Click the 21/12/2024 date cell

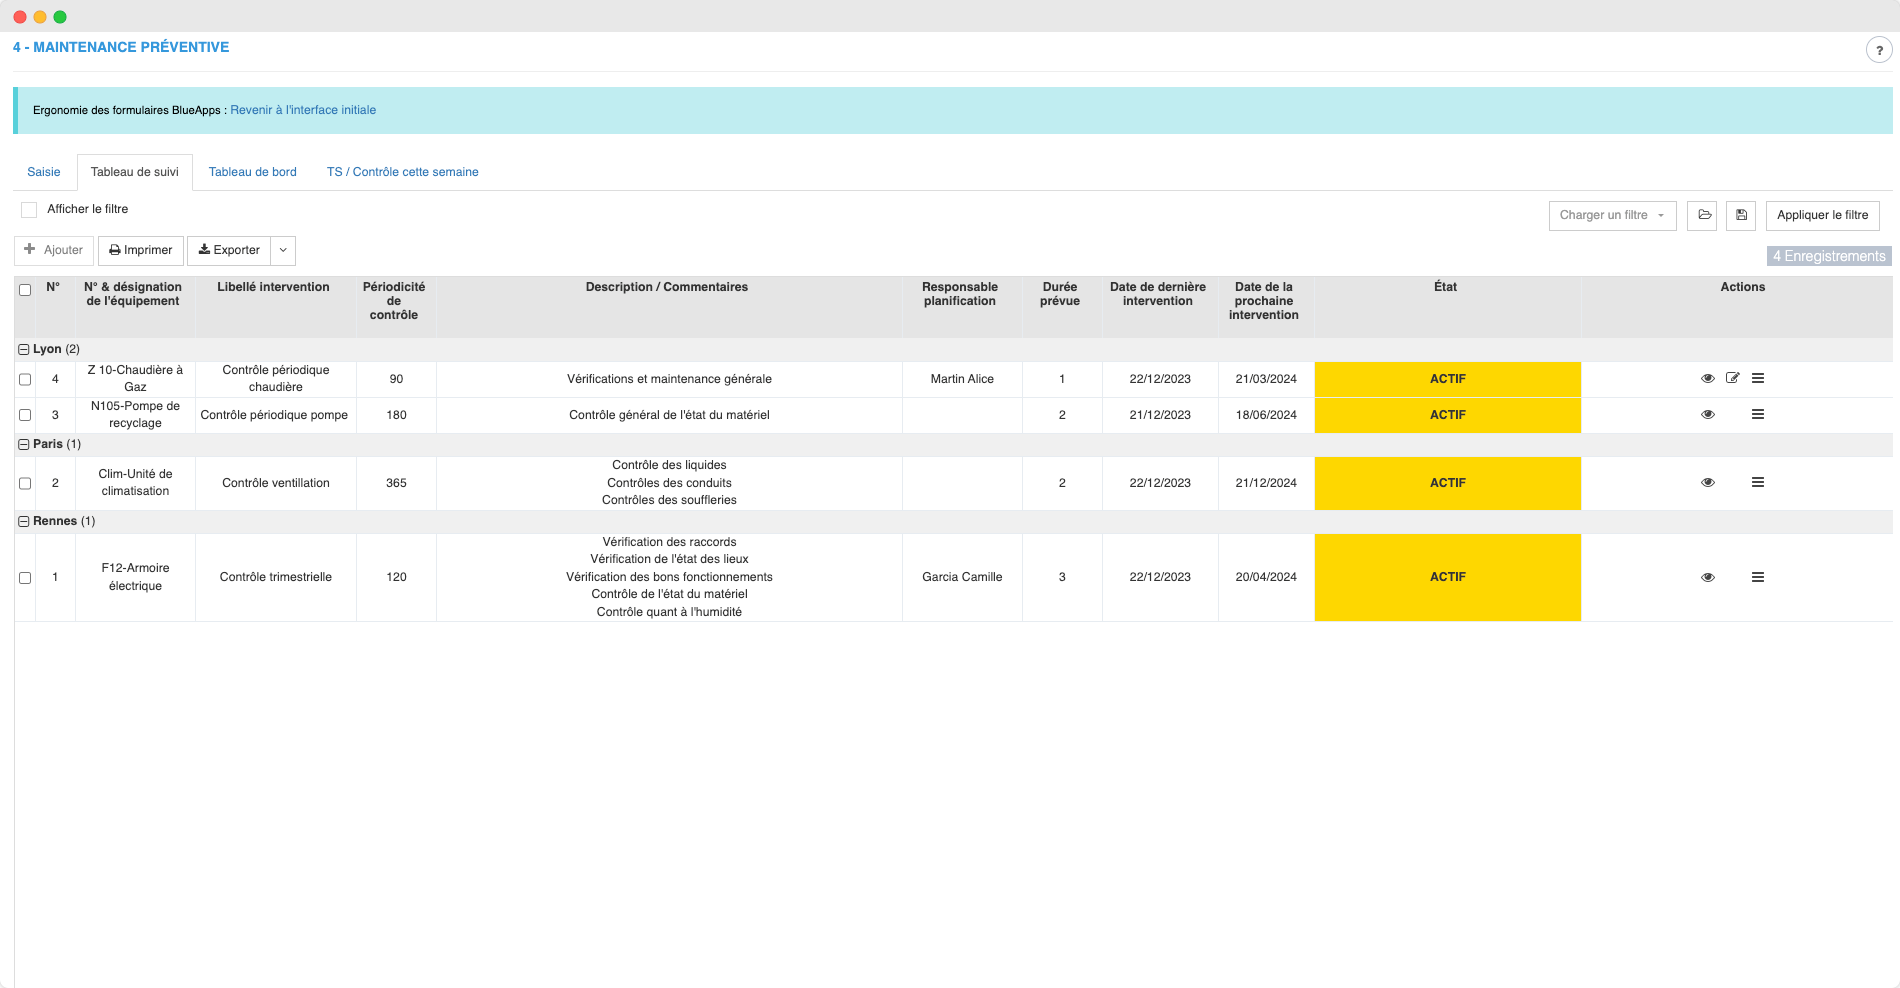[x=1266, y=483]
